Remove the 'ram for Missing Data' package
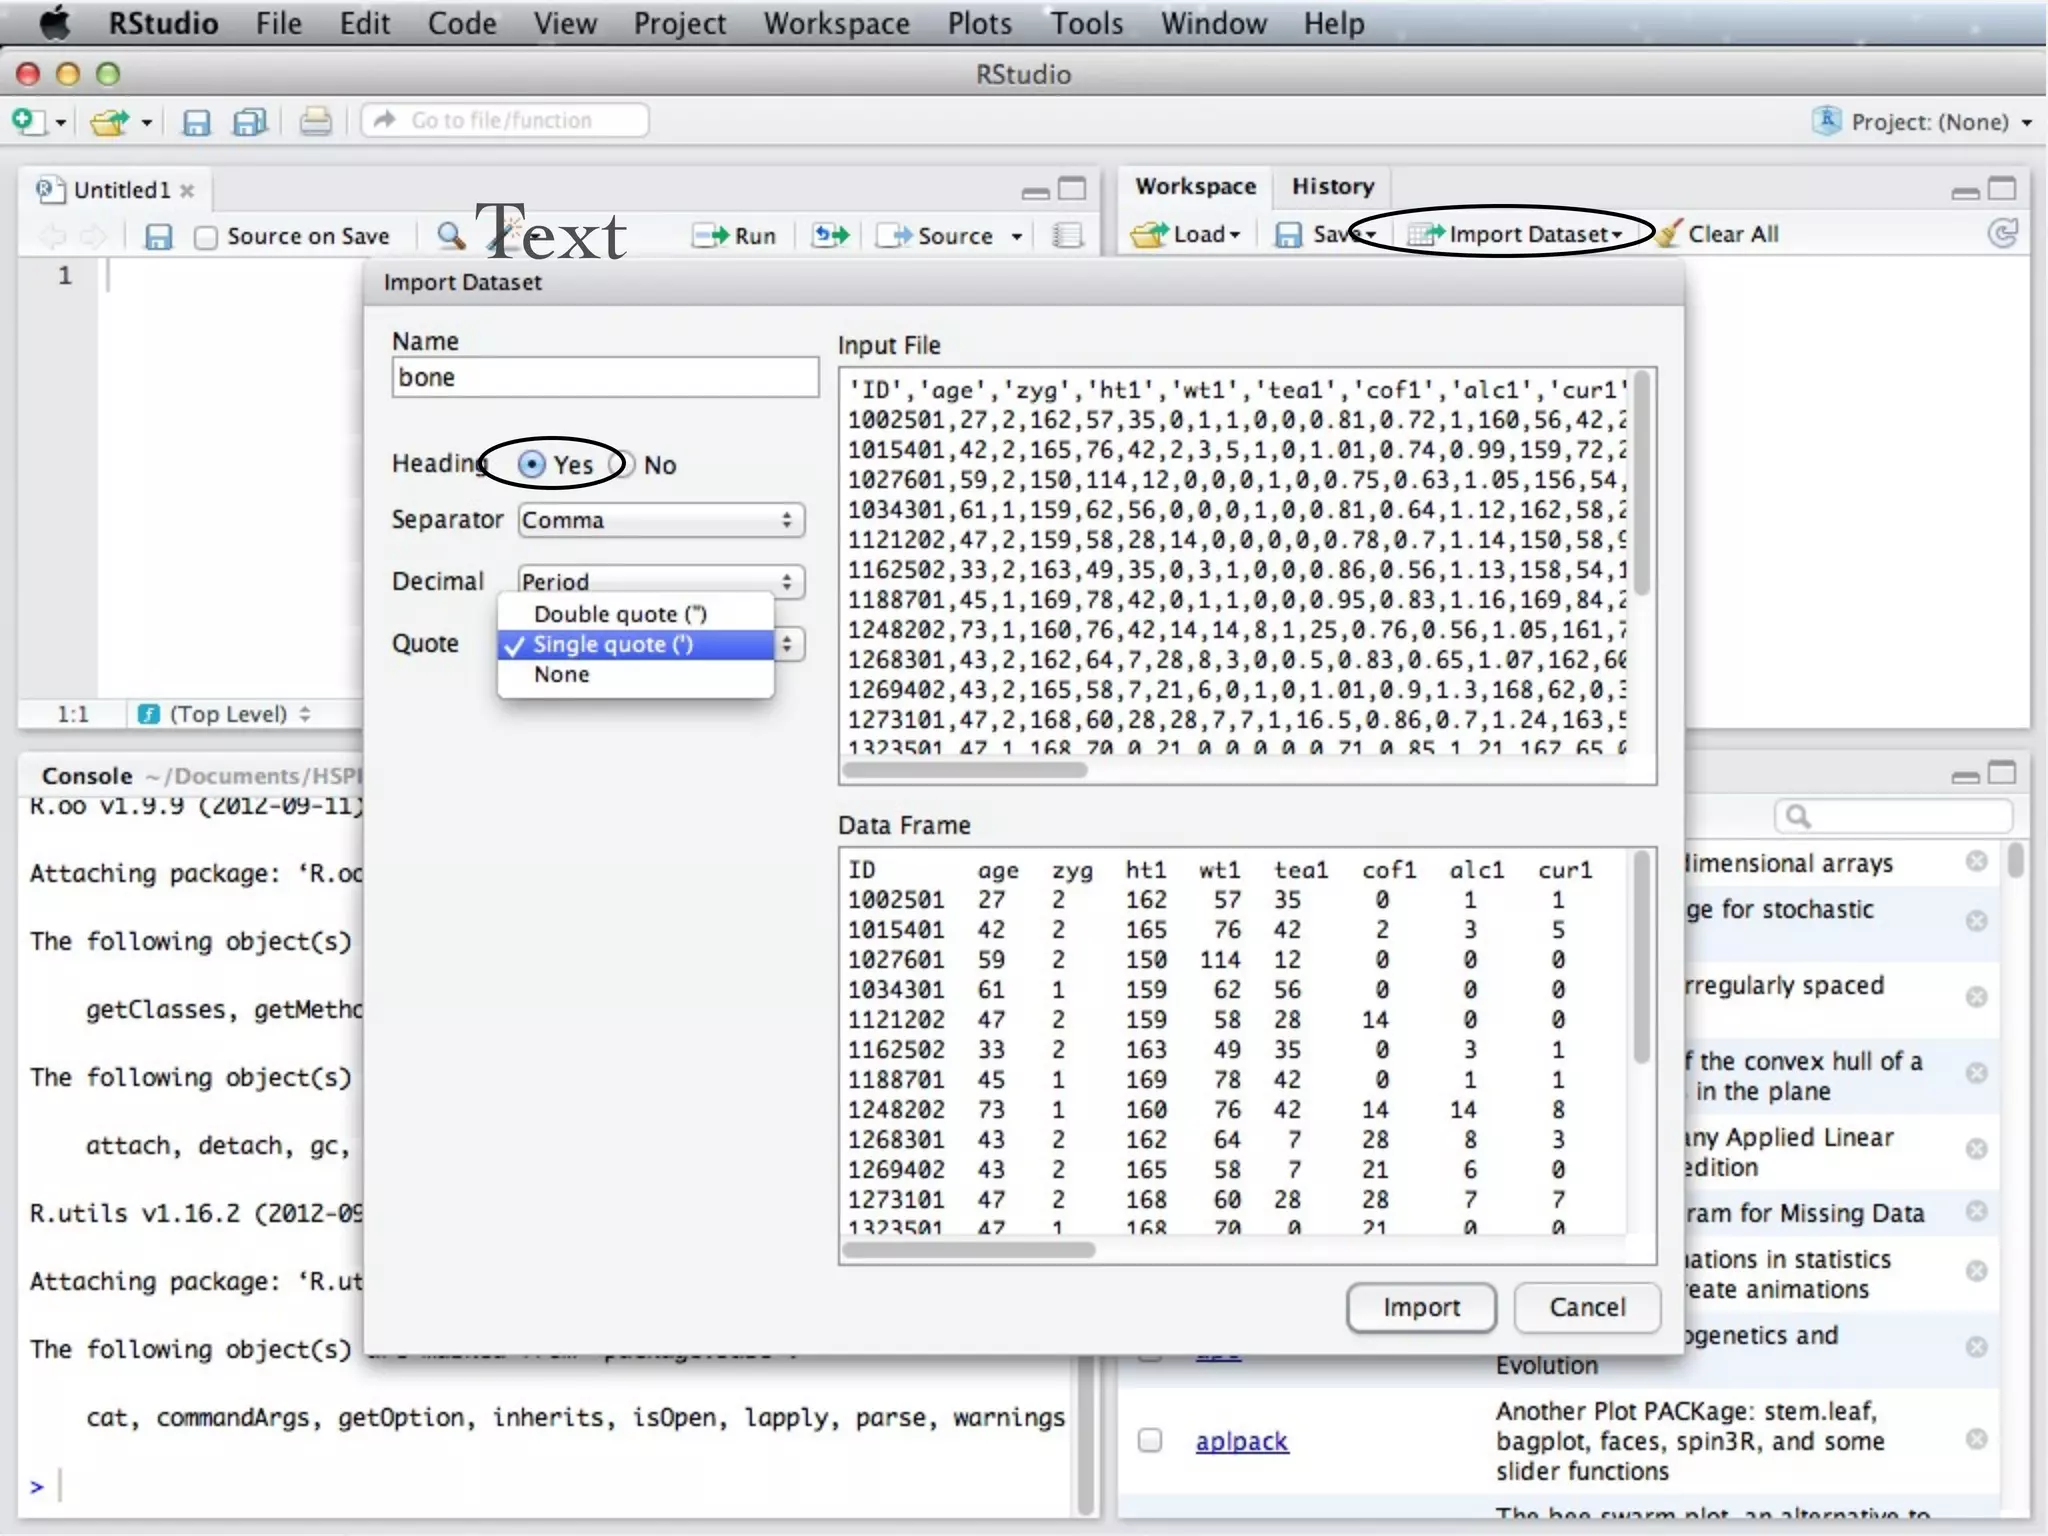The height and width of the screenshot is (1536, 2048). [x=1976, y=1210]
